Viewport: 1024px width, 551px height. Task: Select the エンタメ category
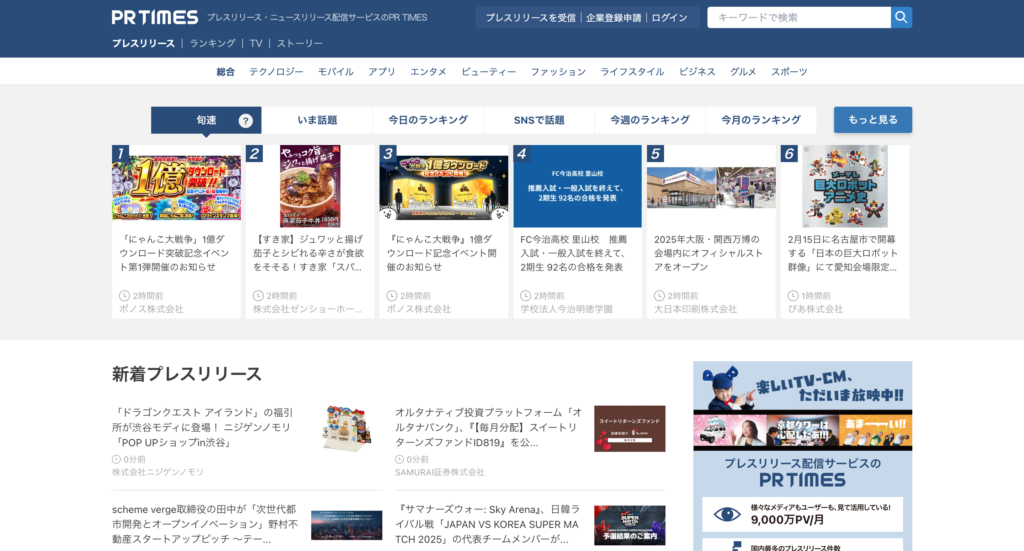[x=428, y=72]
